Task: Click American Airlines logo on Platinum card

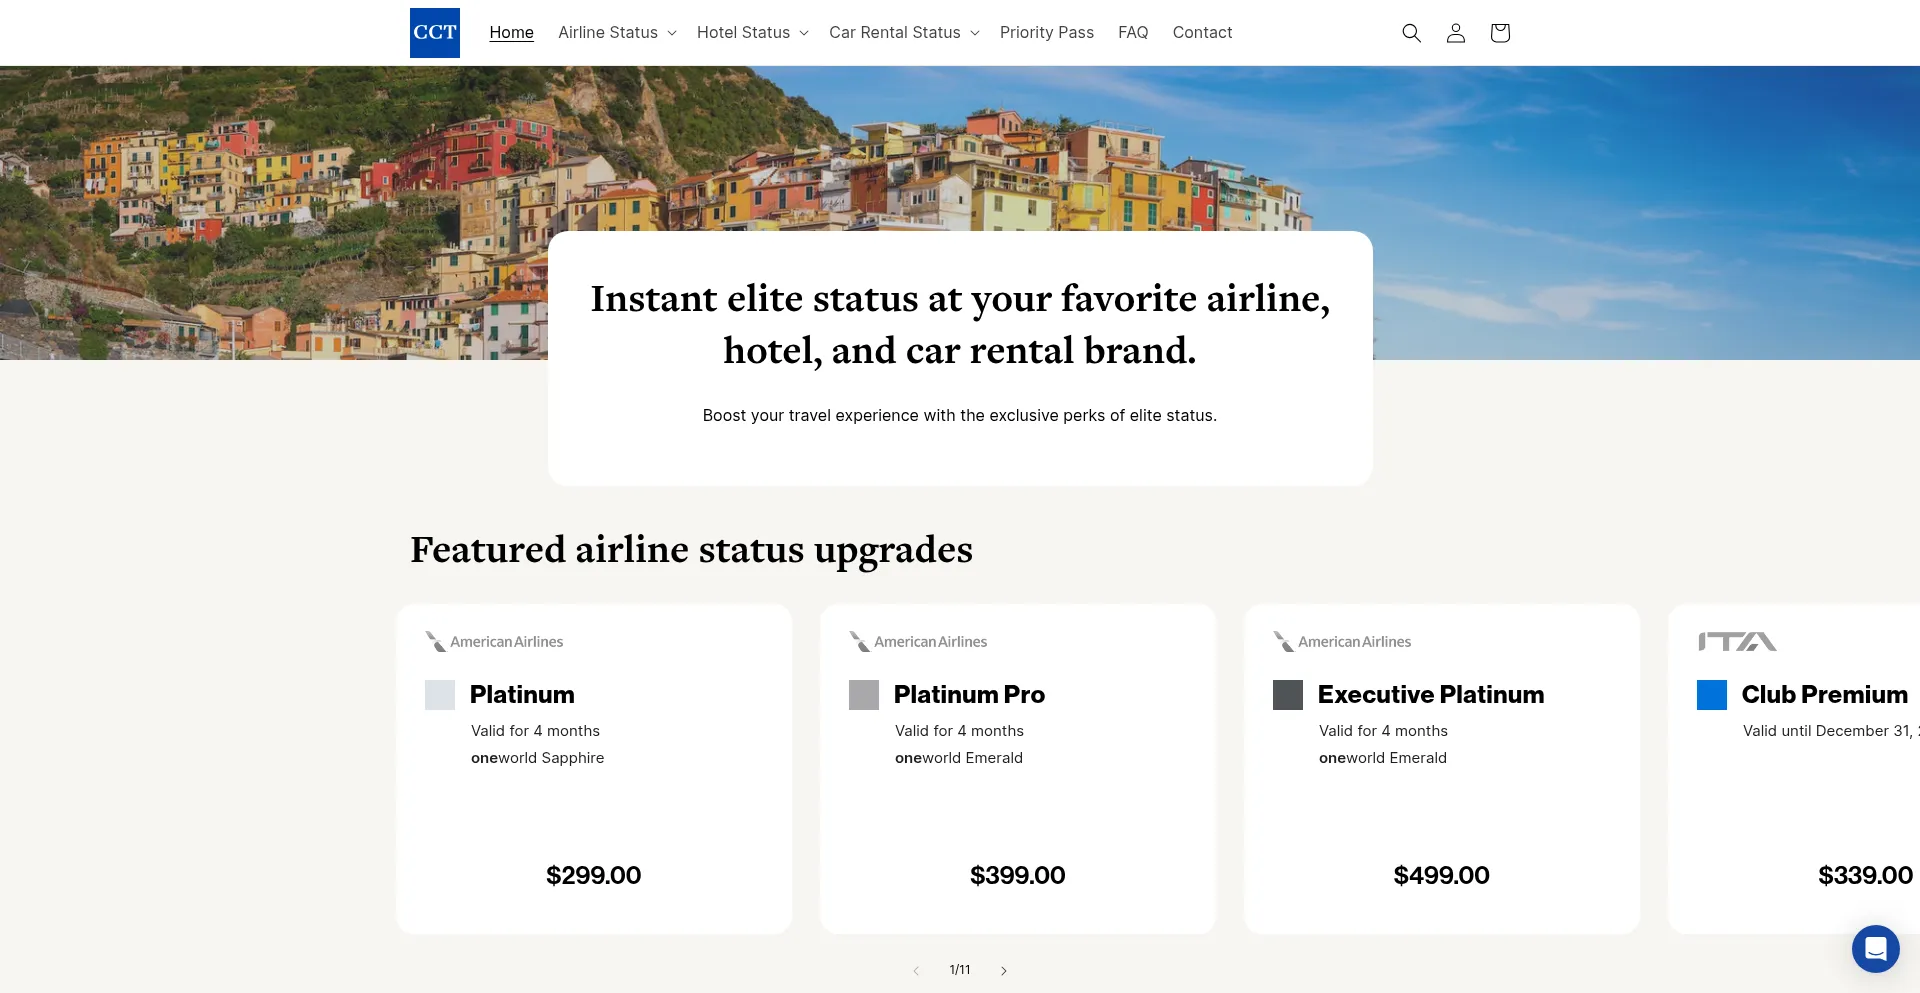Action: click(495, 642)
